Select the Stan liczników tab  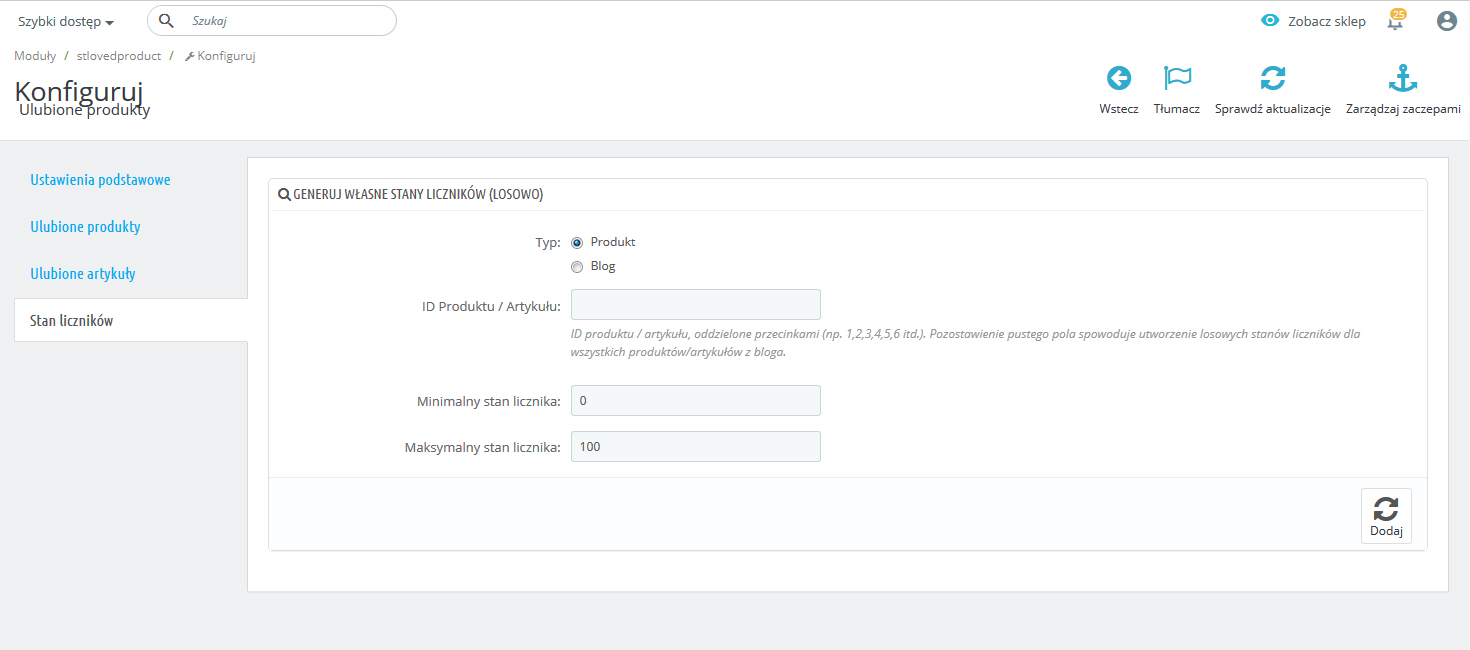point(72,321)
